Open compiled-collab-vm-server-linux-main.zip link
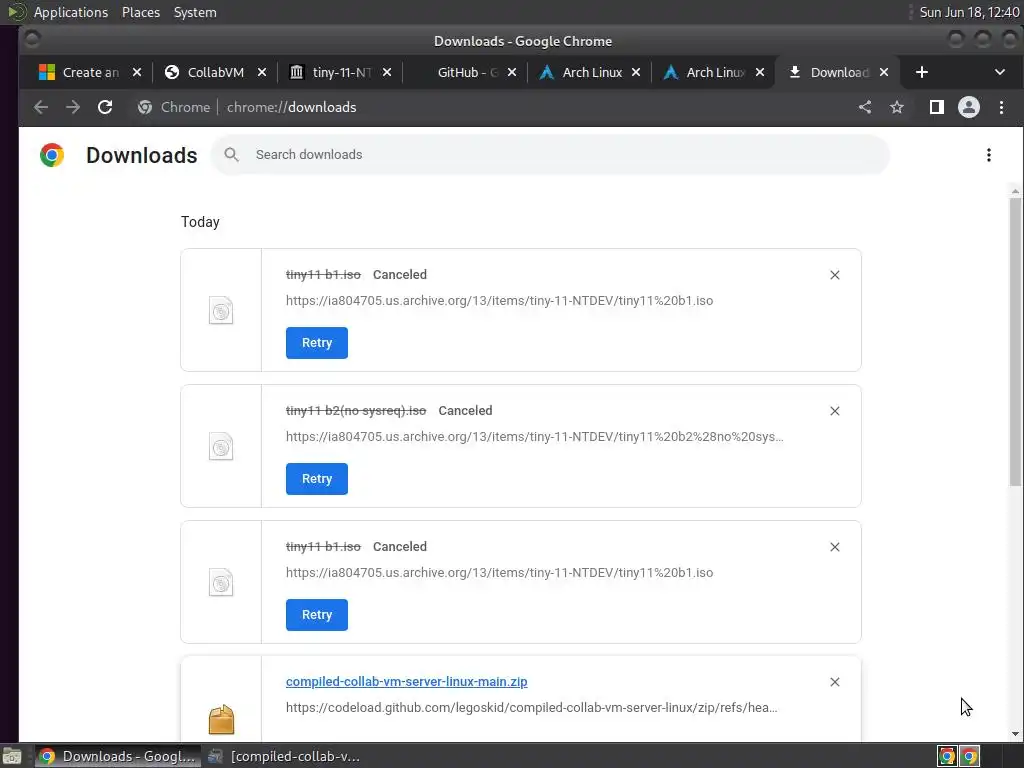Viewport: 1024px width, 768px height. (406, 682)
